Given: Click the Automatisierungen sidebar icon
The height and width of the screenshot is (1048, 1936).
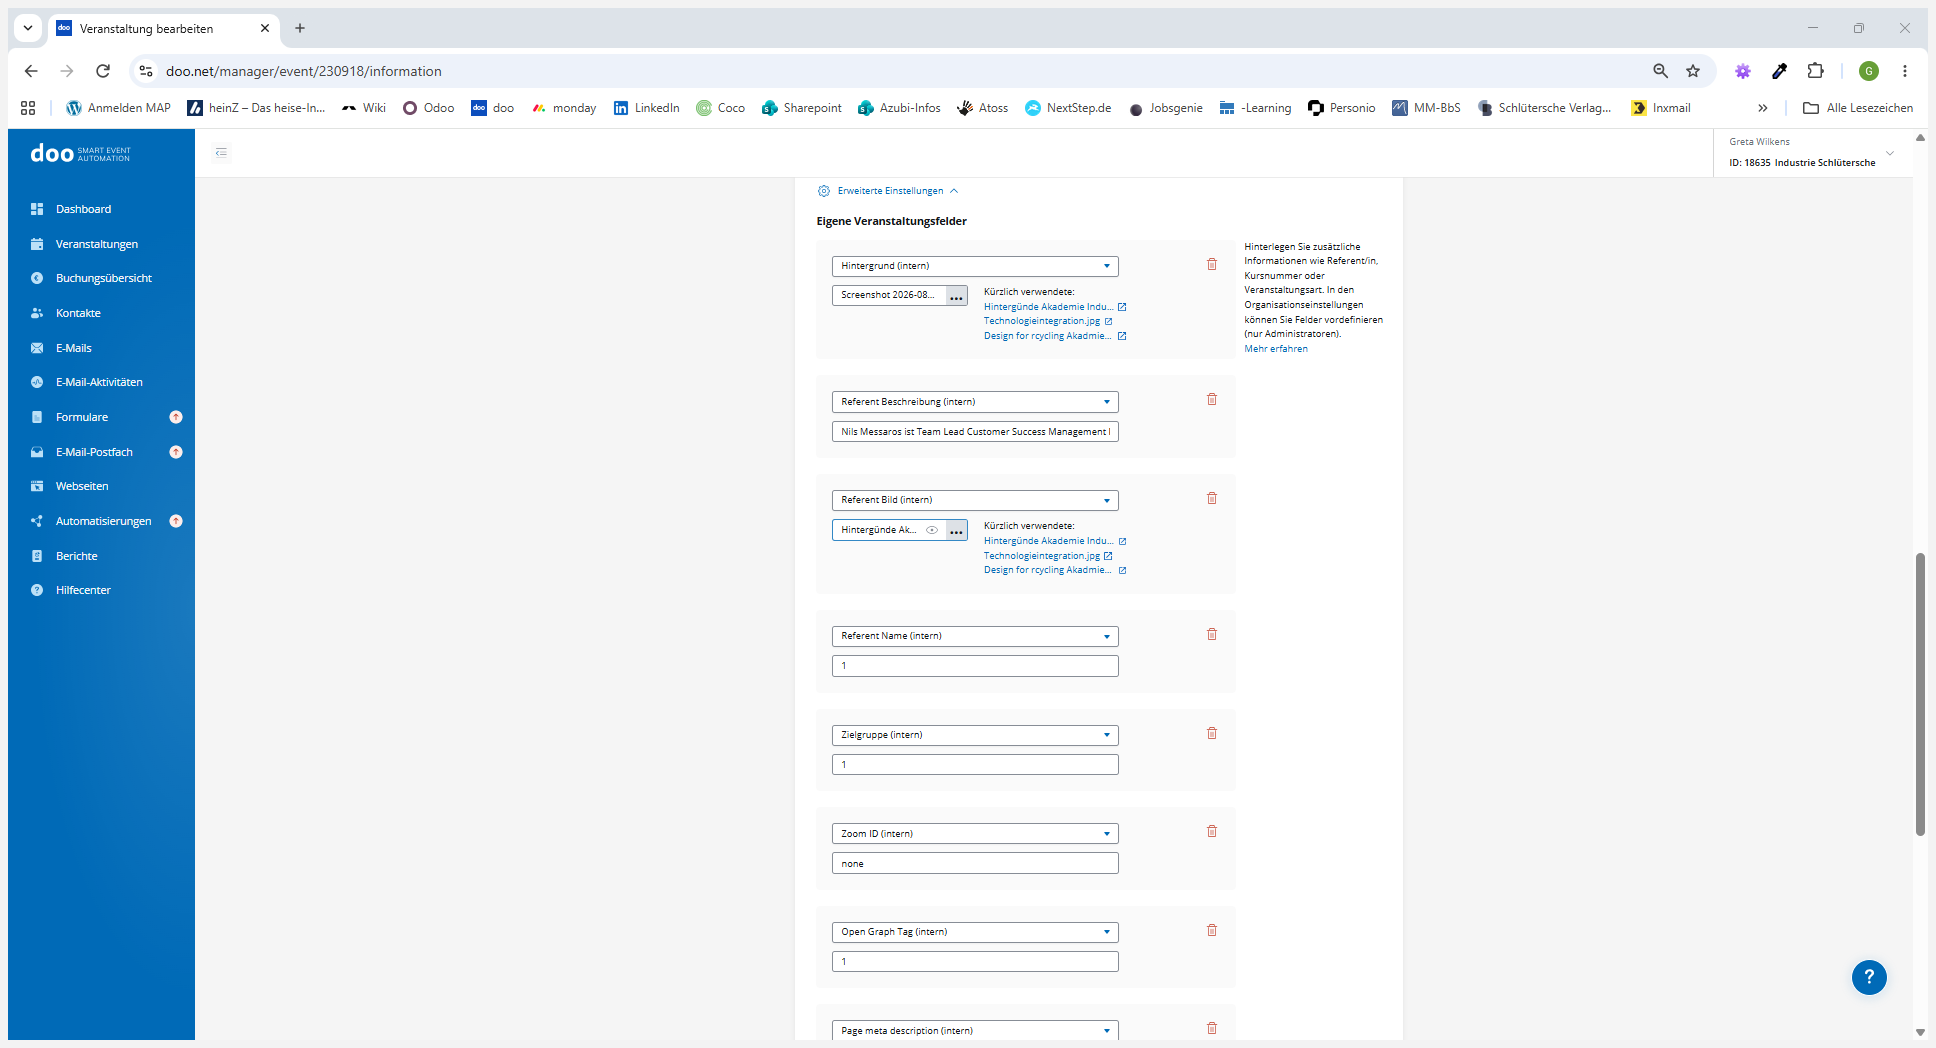Looking at the screenshot, I should 37,521.
